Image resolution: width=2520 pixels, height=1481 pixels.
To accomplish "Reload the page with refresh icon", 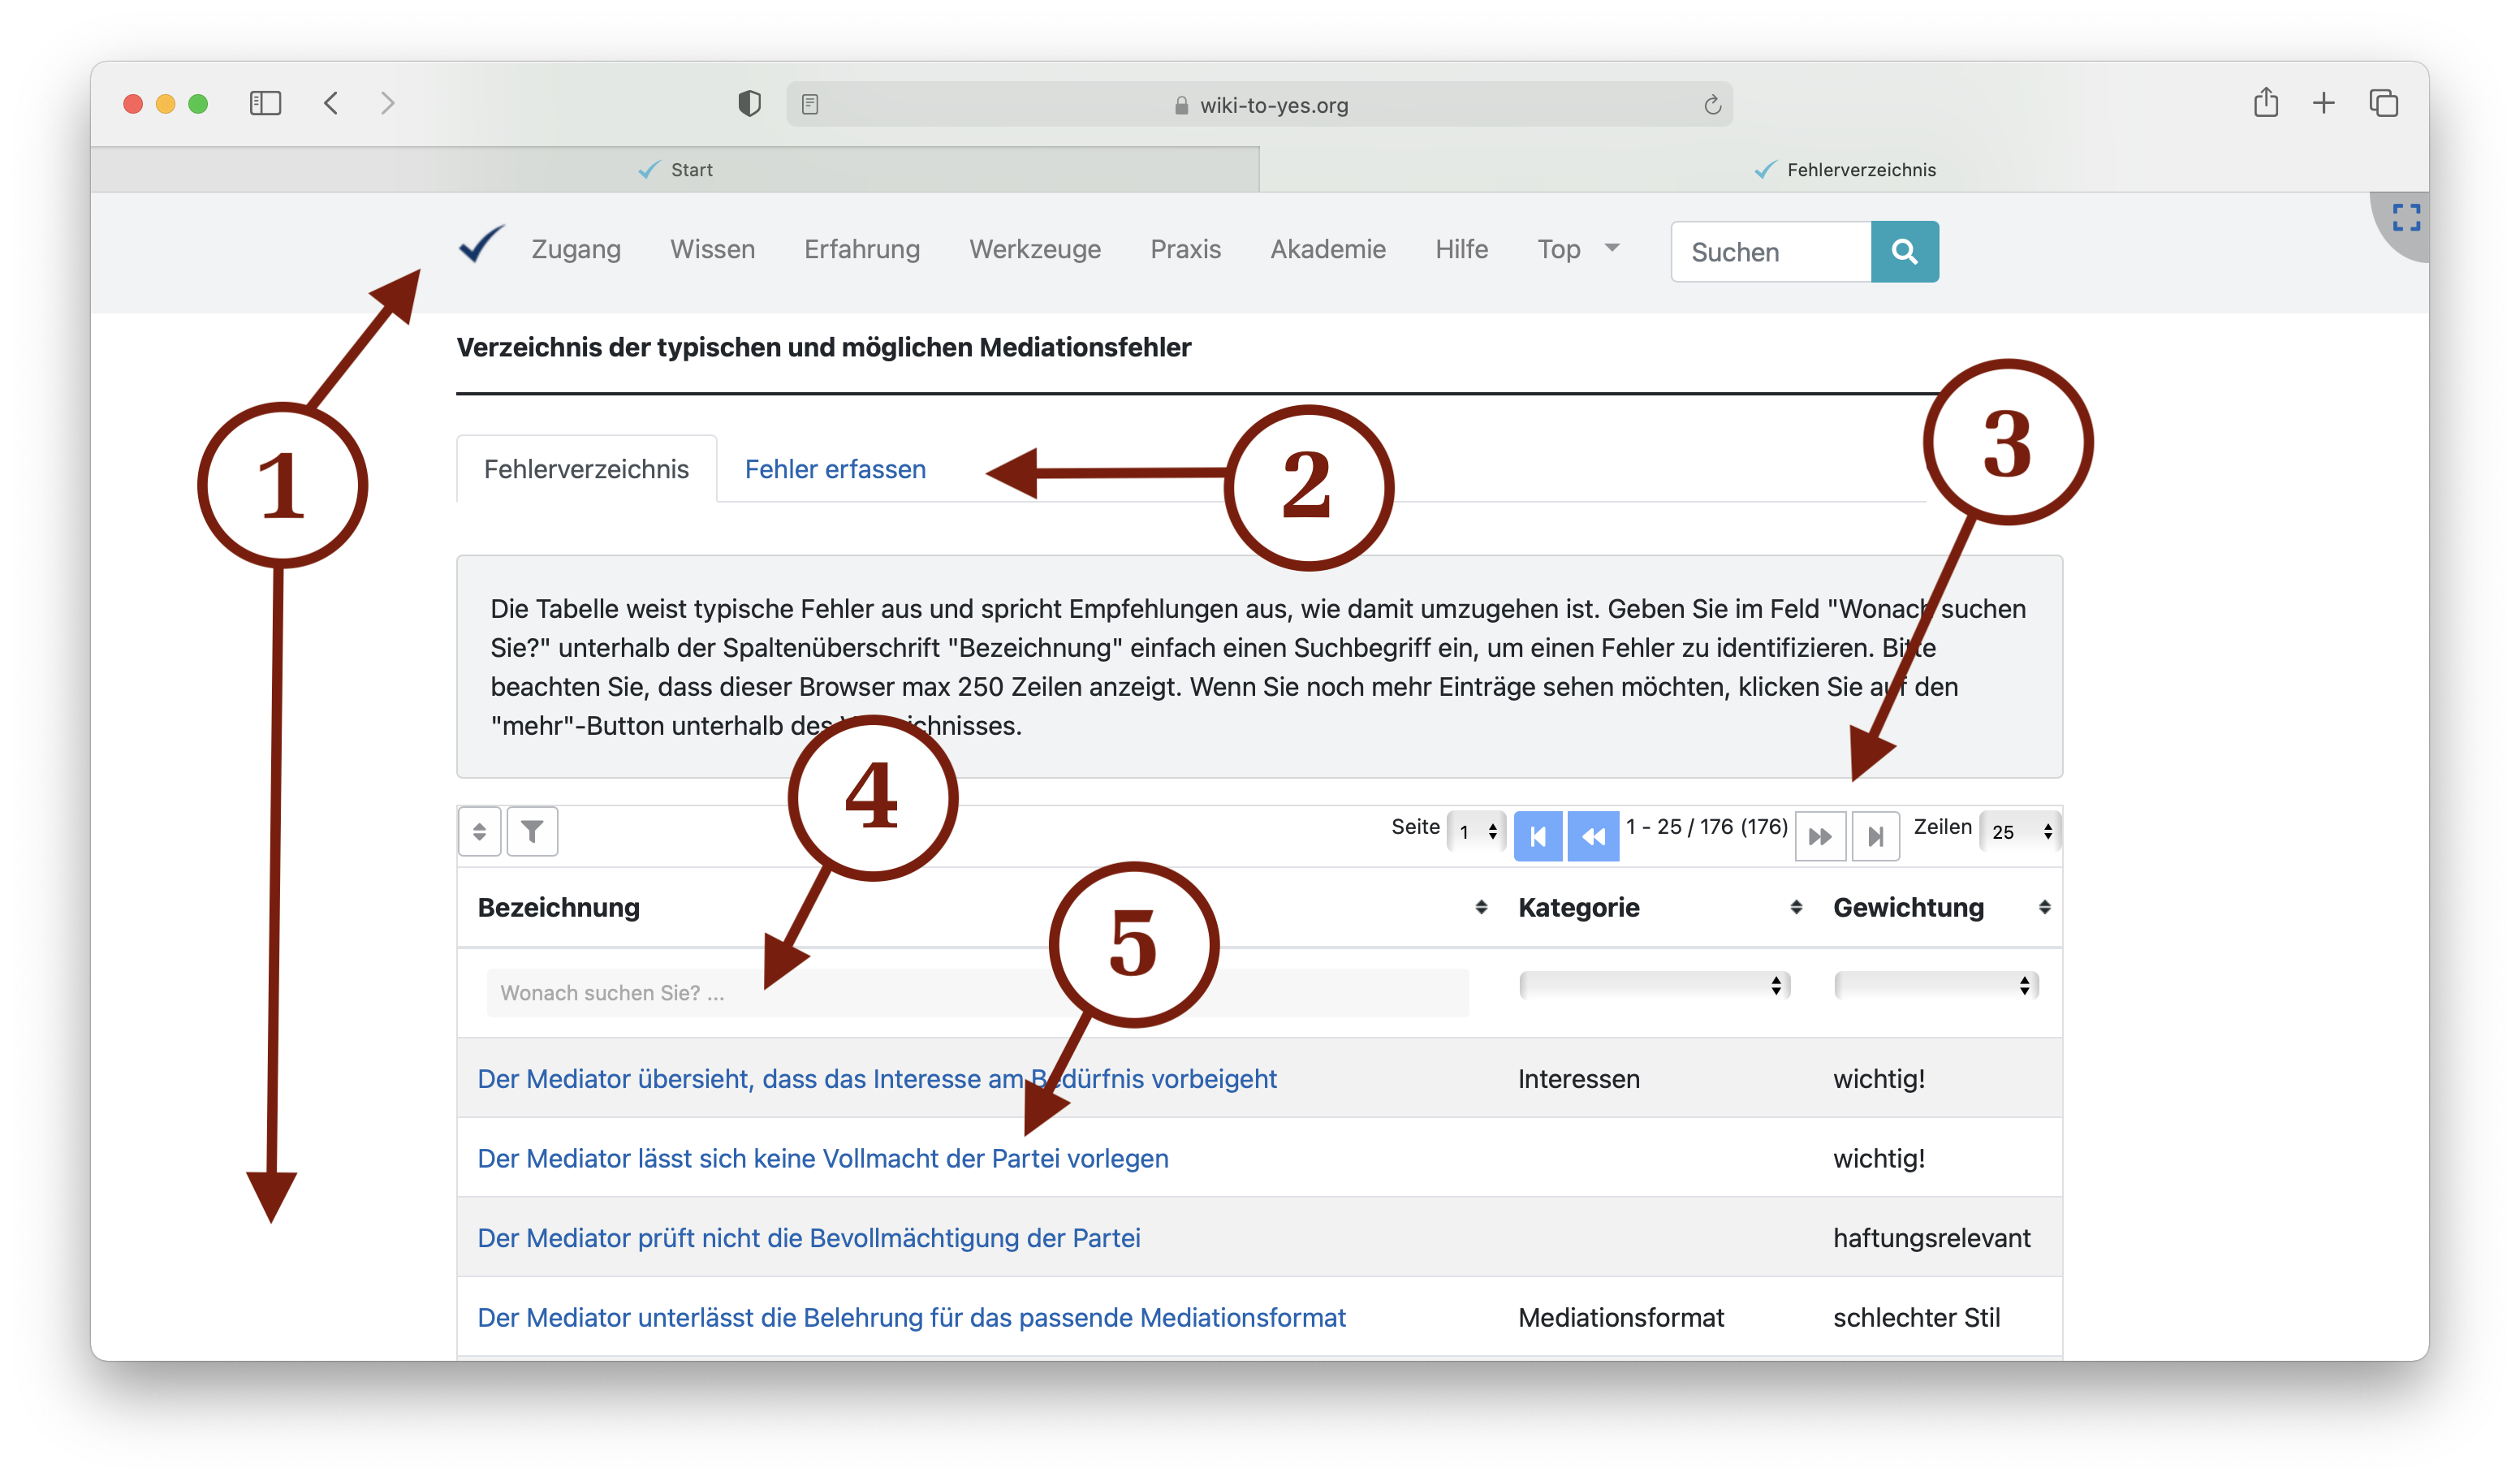I will tap(1712, 105).
